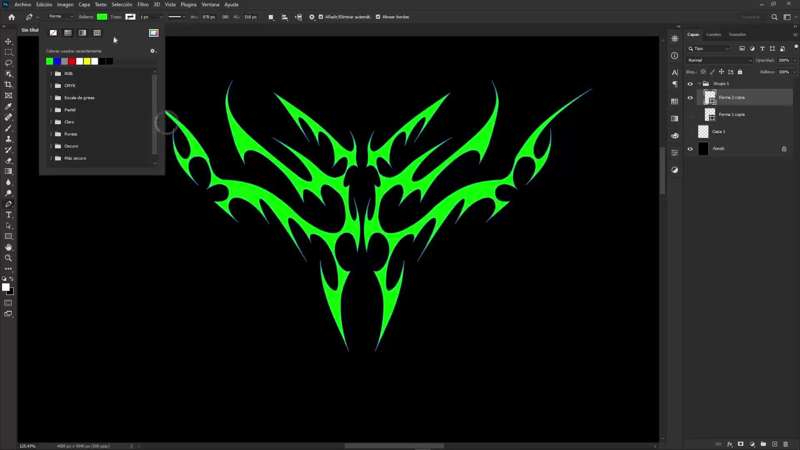The width and height of the screenshot is (800, 450).
Task: Open the Filtro menu
Action: [143, 4]
